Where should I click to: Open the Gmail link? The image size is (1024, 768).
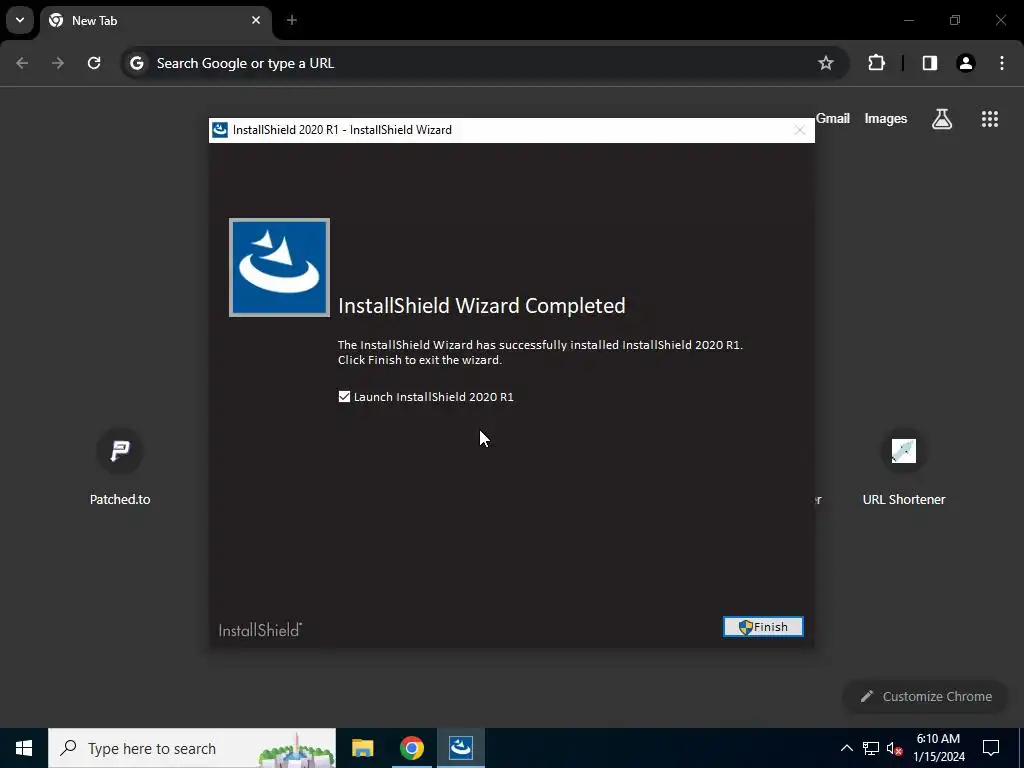coord(833,118)
